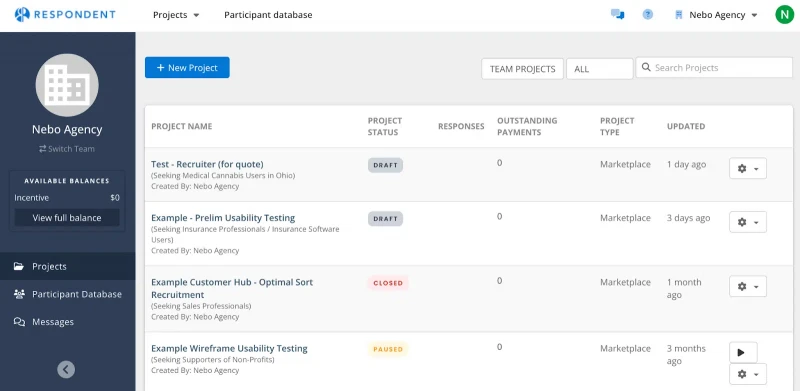This screenshot has width=800, height=391.
Task: Click the PAUSED status badge
Action: pyautogui.click(x=388, y=350)
